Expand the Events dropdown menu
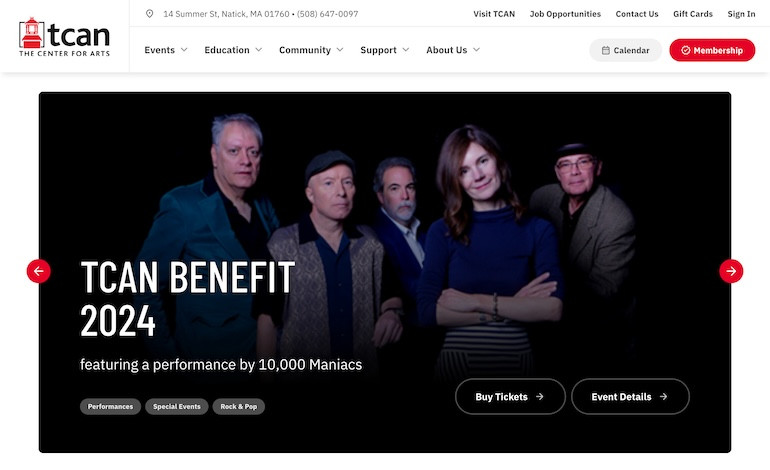The image size is (770, 470). [x=166, y=50]
